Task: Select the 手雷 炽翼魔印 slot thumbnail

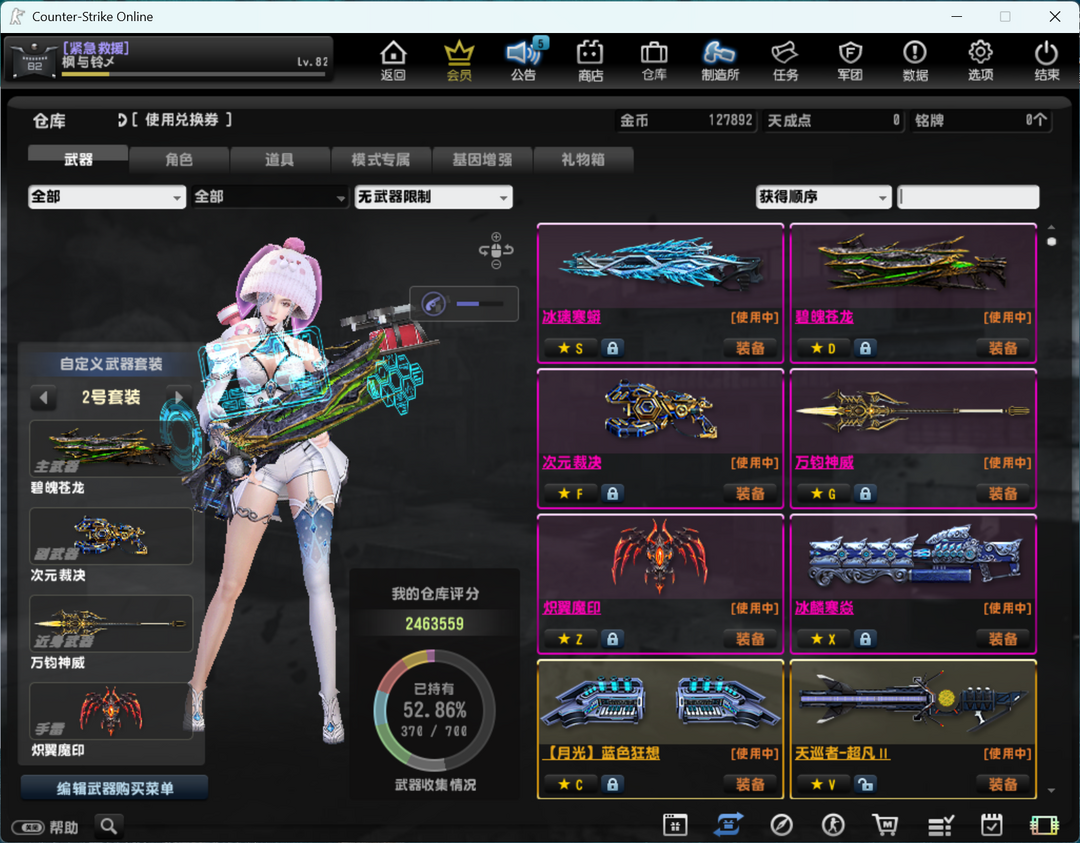Action: [x=111, y=711]
